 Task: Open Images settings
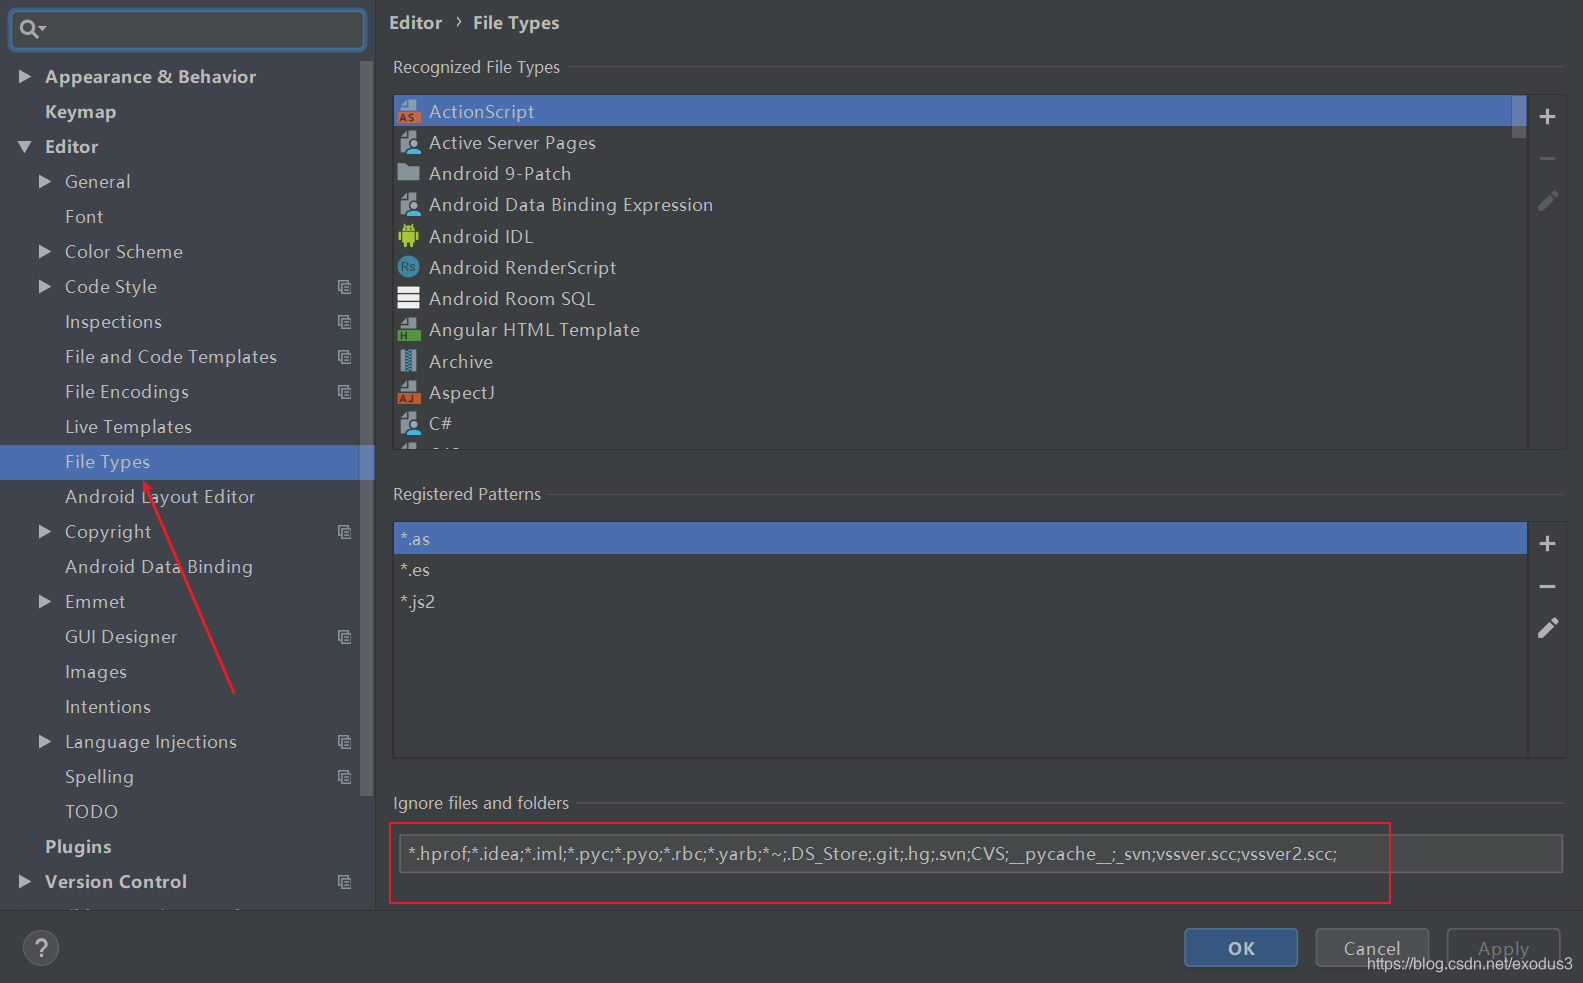click(x=96, y=672)
